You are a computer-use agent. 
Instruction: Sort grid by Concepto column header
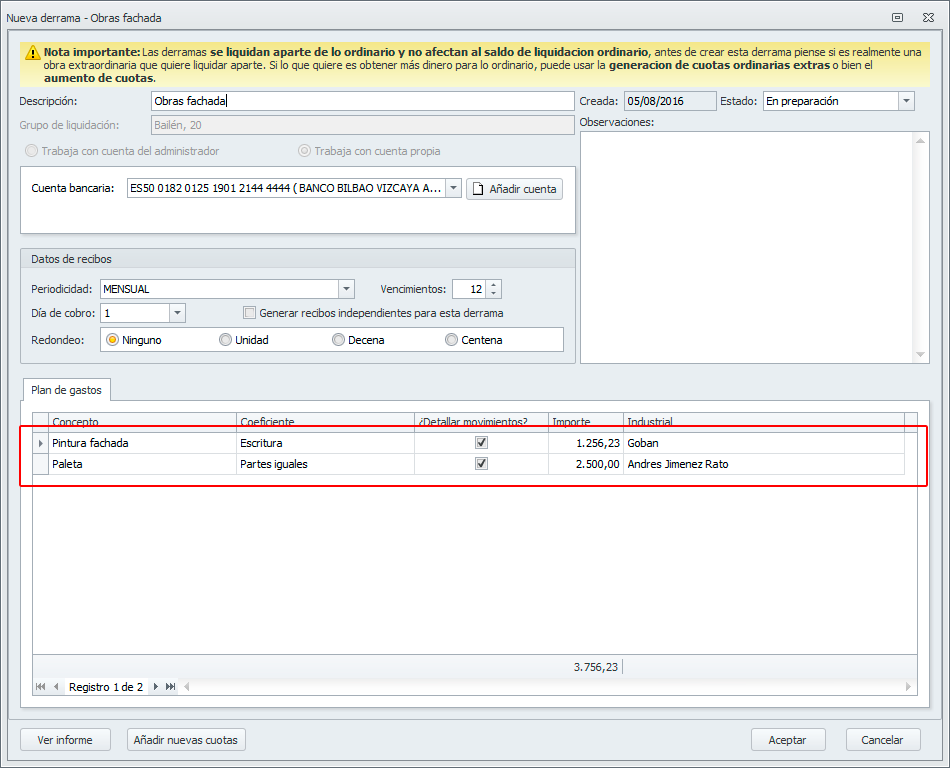coord(142,422)
